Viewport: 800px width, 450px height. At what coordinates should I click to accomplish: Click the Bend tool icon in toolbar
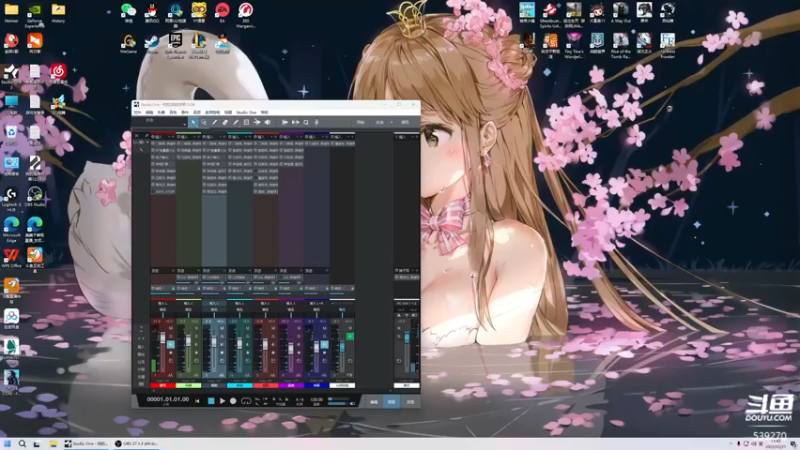point(257,122)
